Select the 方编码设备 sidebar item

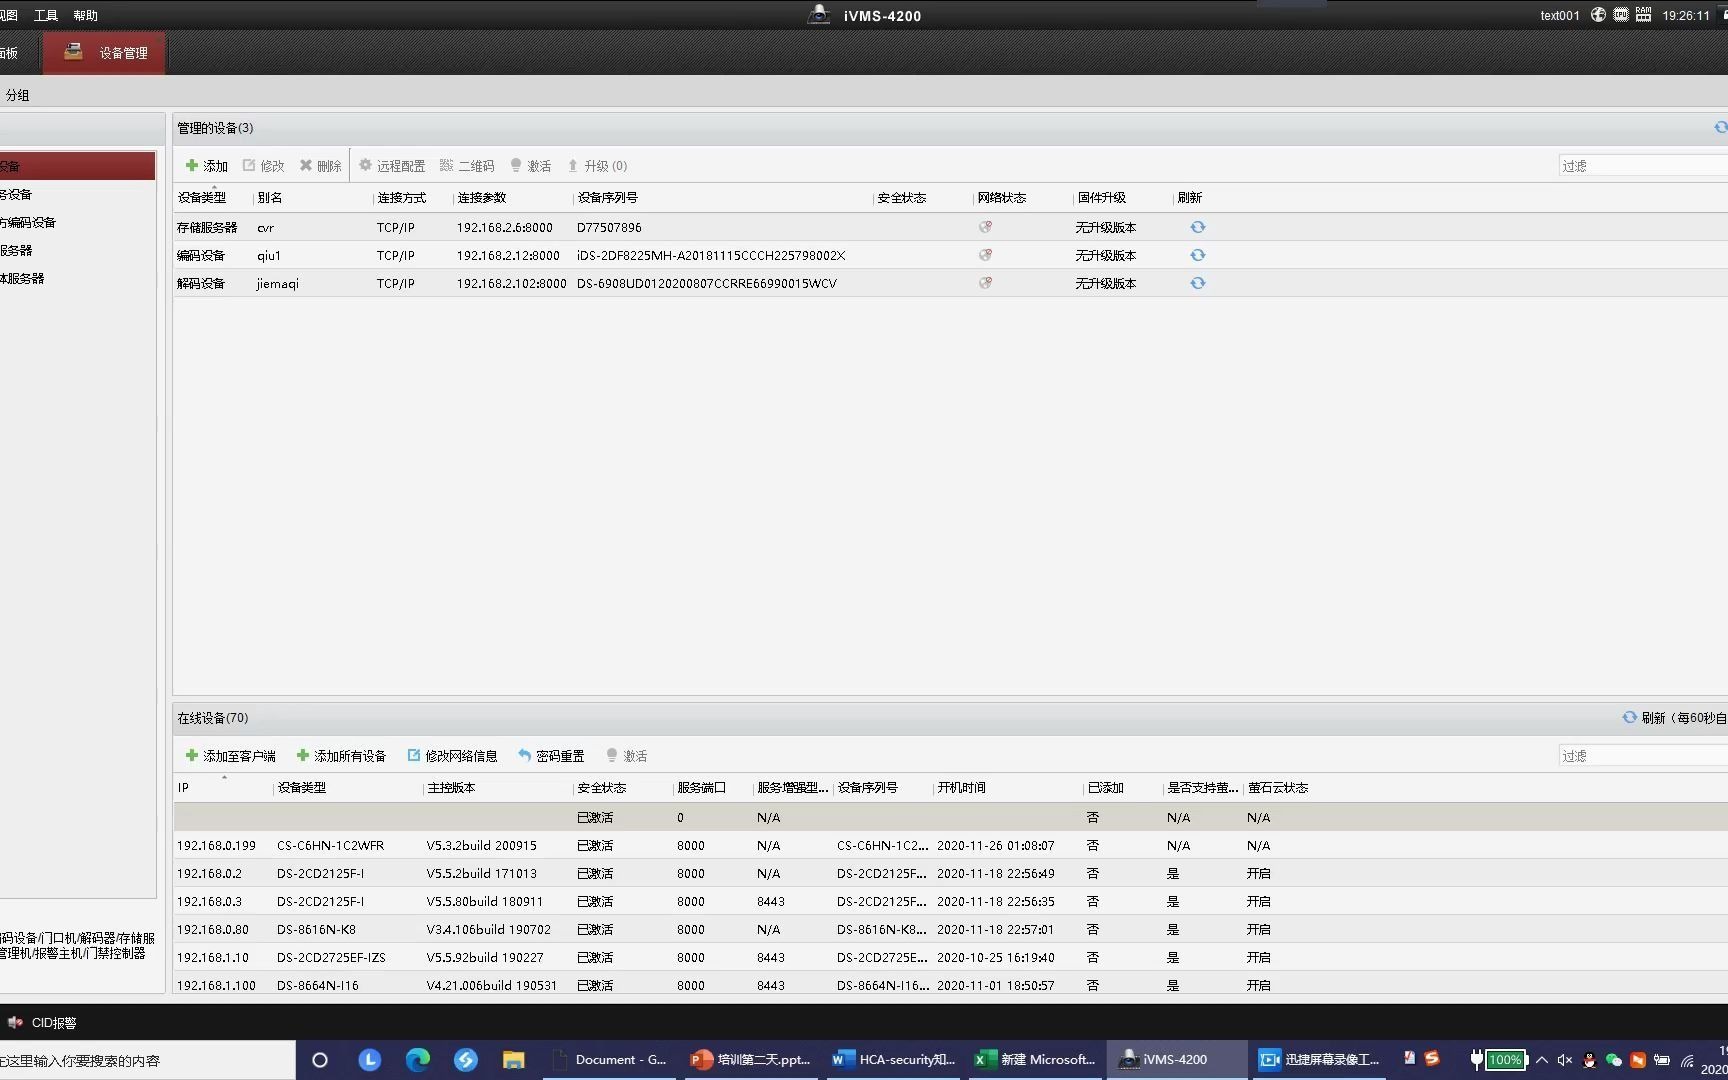tap(77, 222)
